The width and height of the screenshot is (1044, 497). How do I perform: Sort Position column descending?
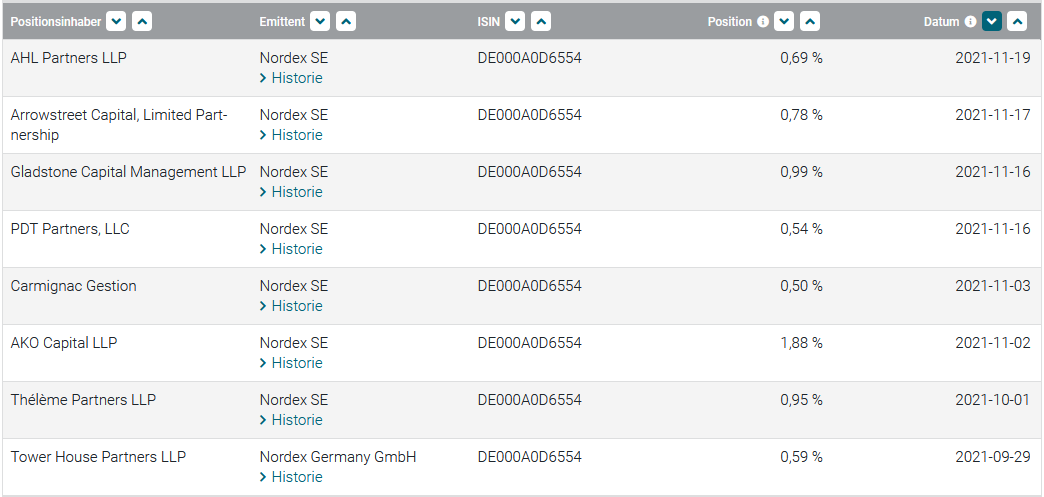pos(784,21)
